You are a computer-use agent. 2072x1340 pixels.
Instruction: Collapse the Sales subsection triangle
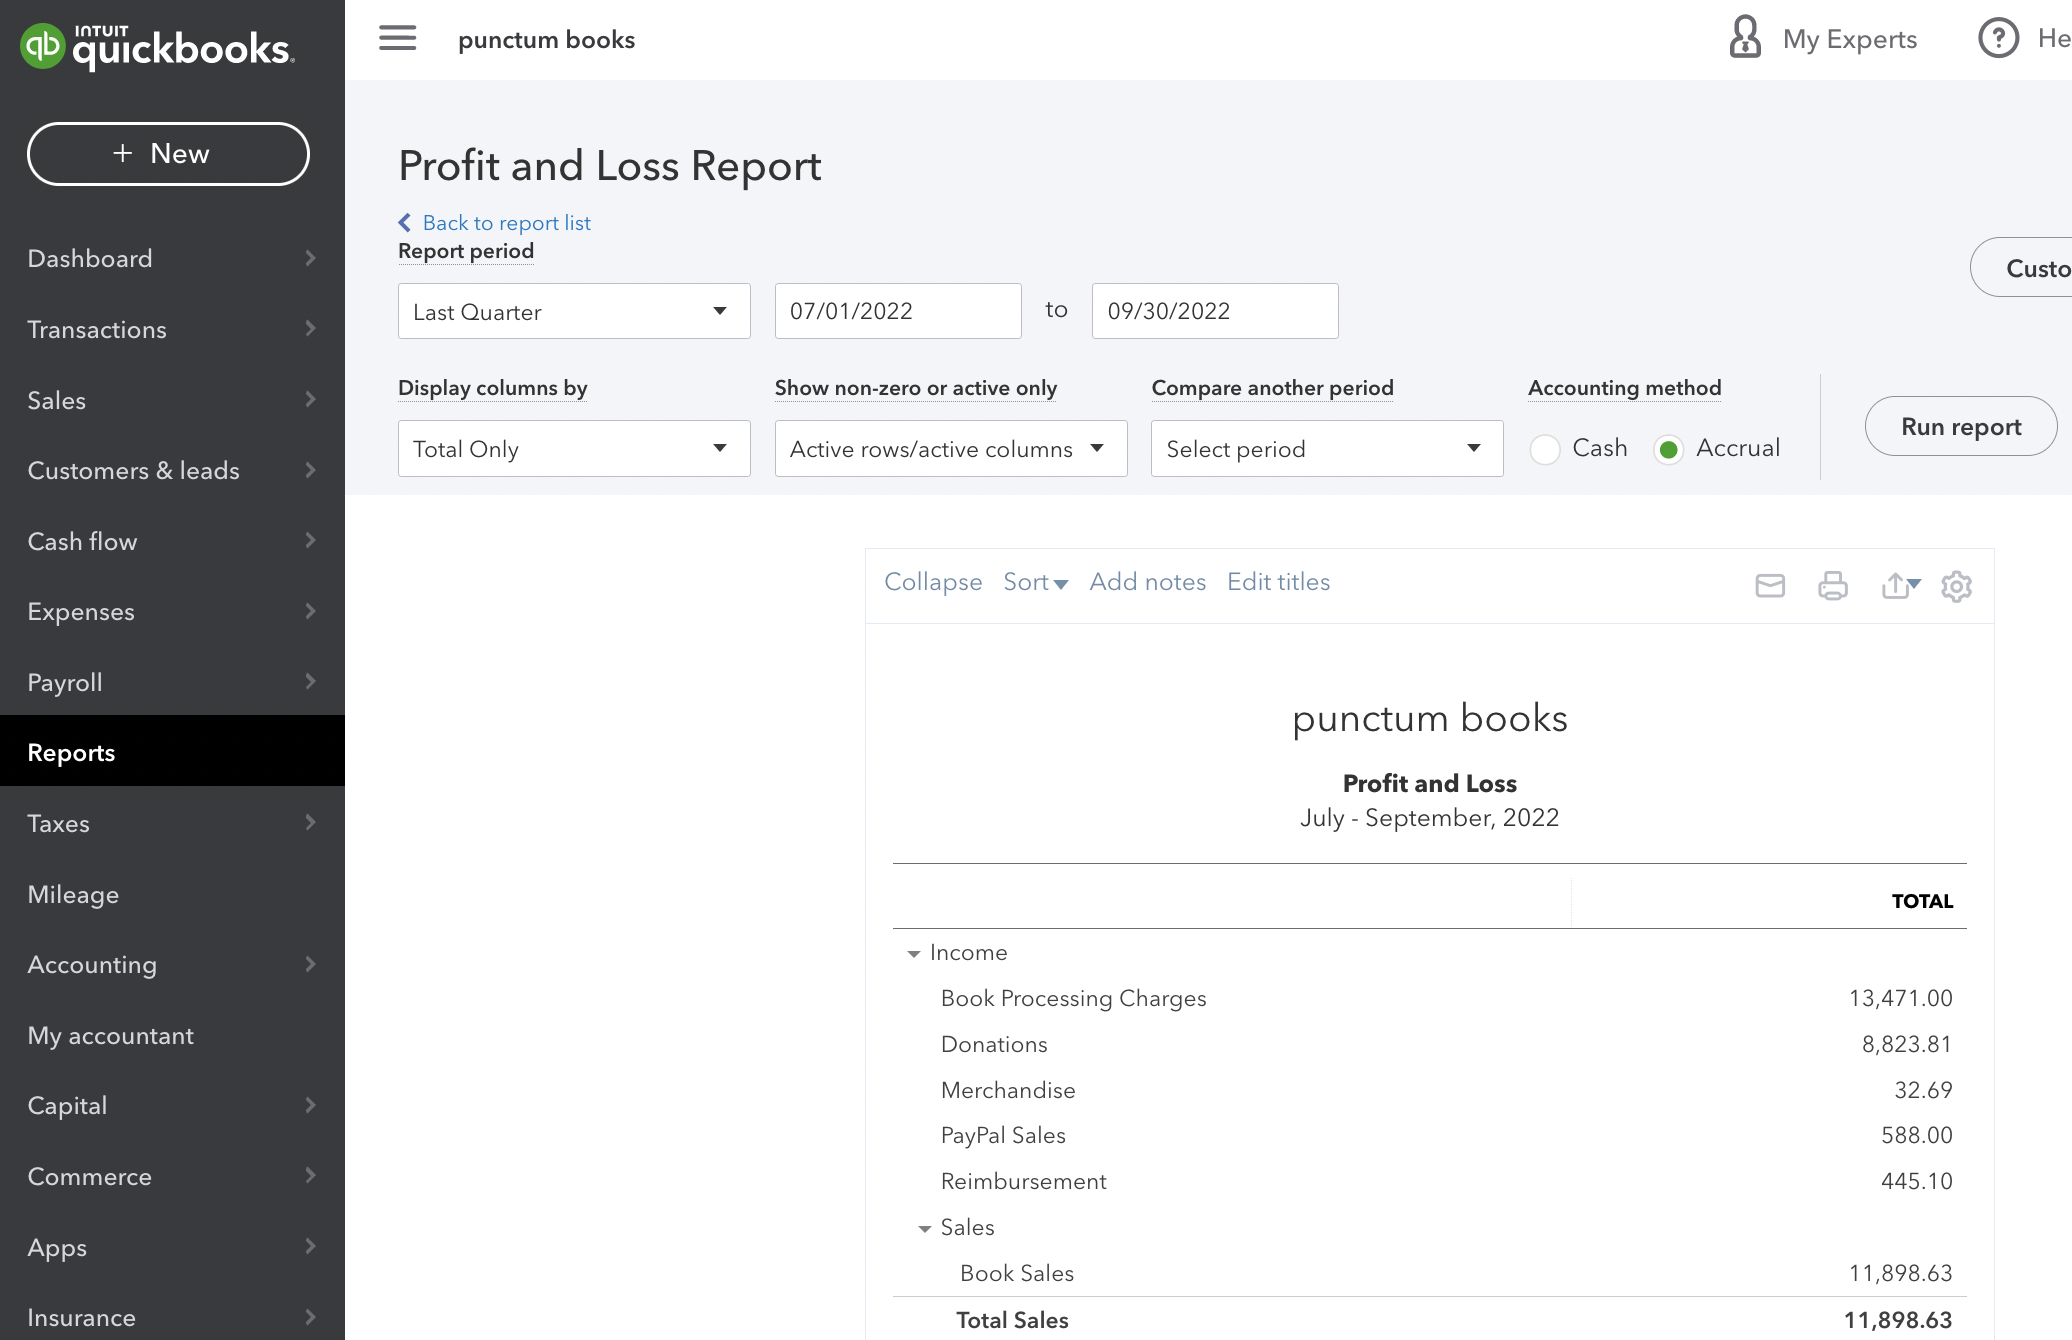(x=925, y=1229)
